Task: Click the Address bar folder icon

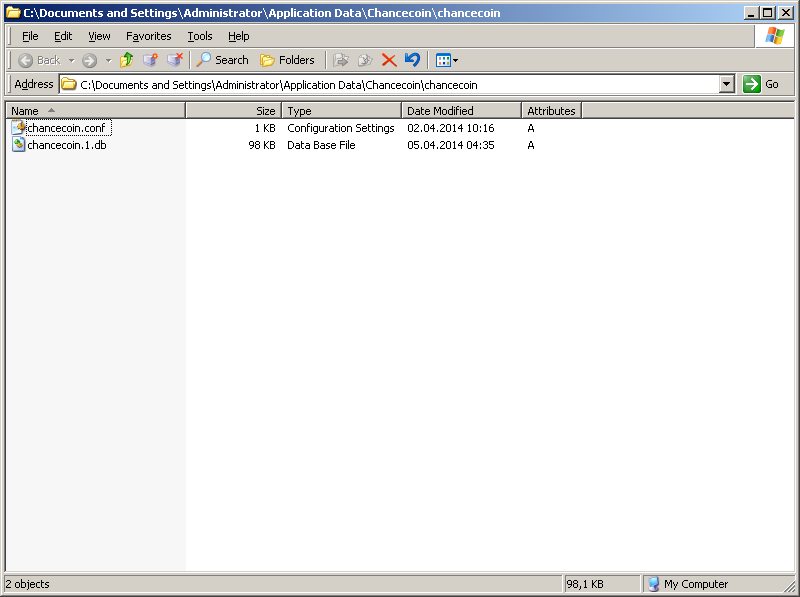Action: coord(69,84)
